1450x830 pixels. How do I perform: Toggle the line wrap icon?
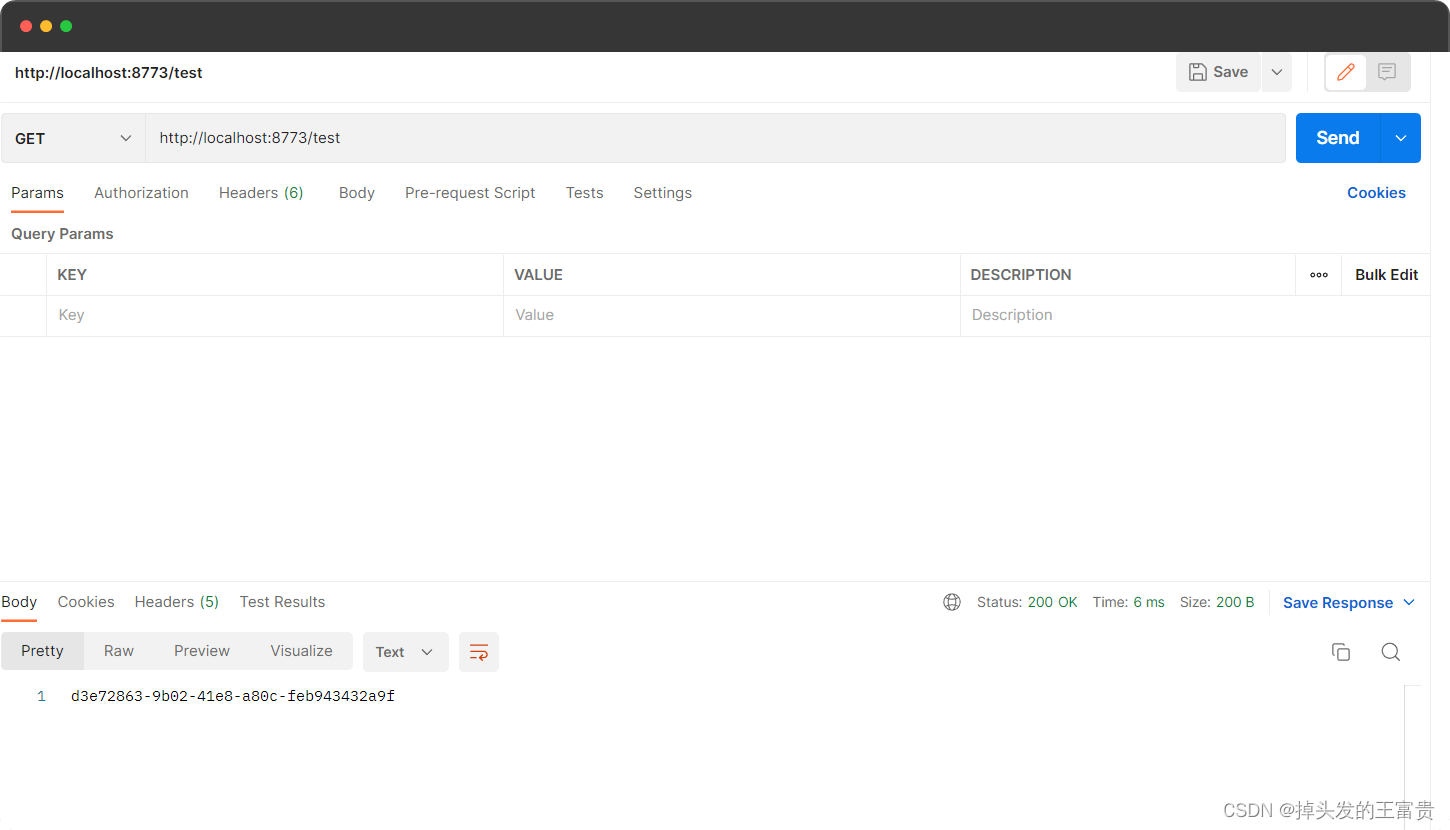[x=479, y=652]
